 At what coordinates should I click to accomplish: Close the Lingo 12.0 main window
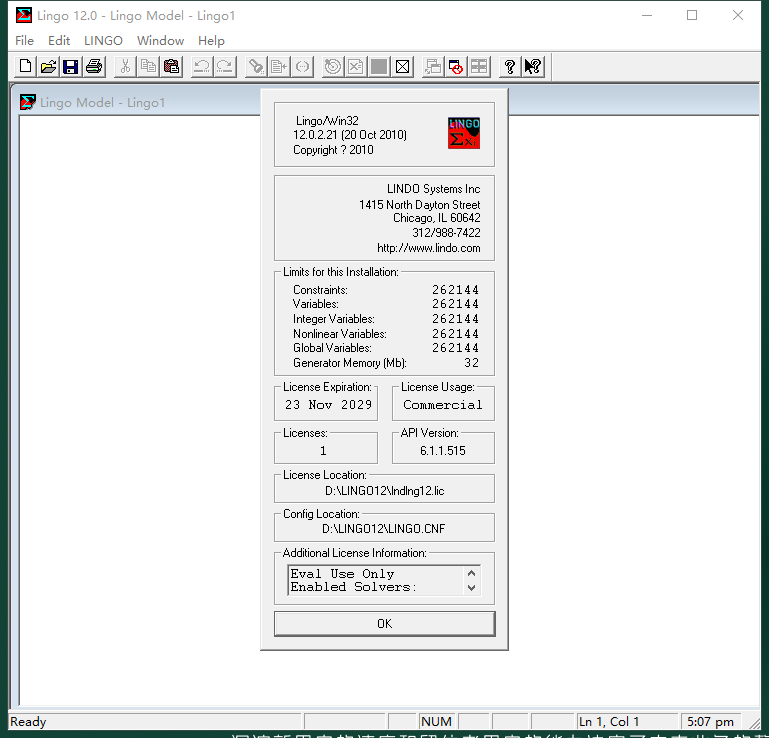point(738,15)
